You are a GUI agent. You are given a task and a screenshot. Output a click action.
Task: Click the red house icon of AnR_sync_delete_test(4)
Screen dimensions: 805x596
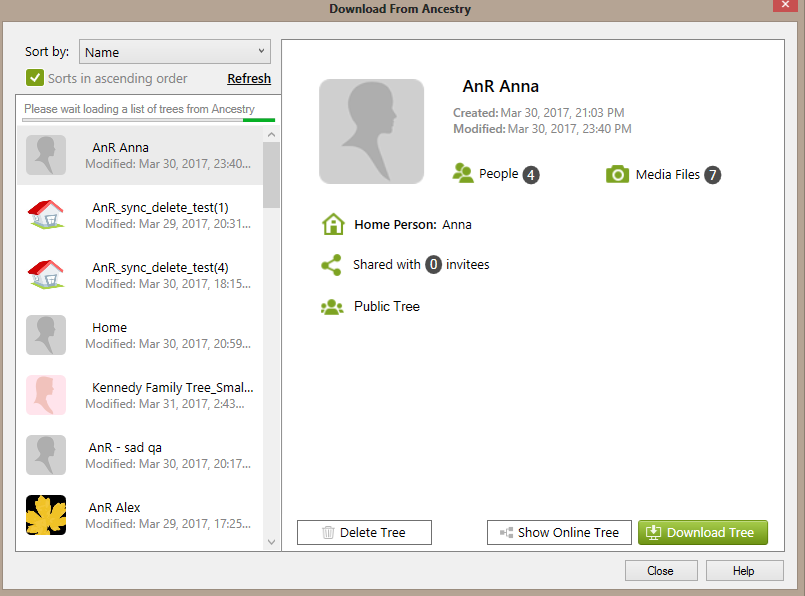point(46,275)
